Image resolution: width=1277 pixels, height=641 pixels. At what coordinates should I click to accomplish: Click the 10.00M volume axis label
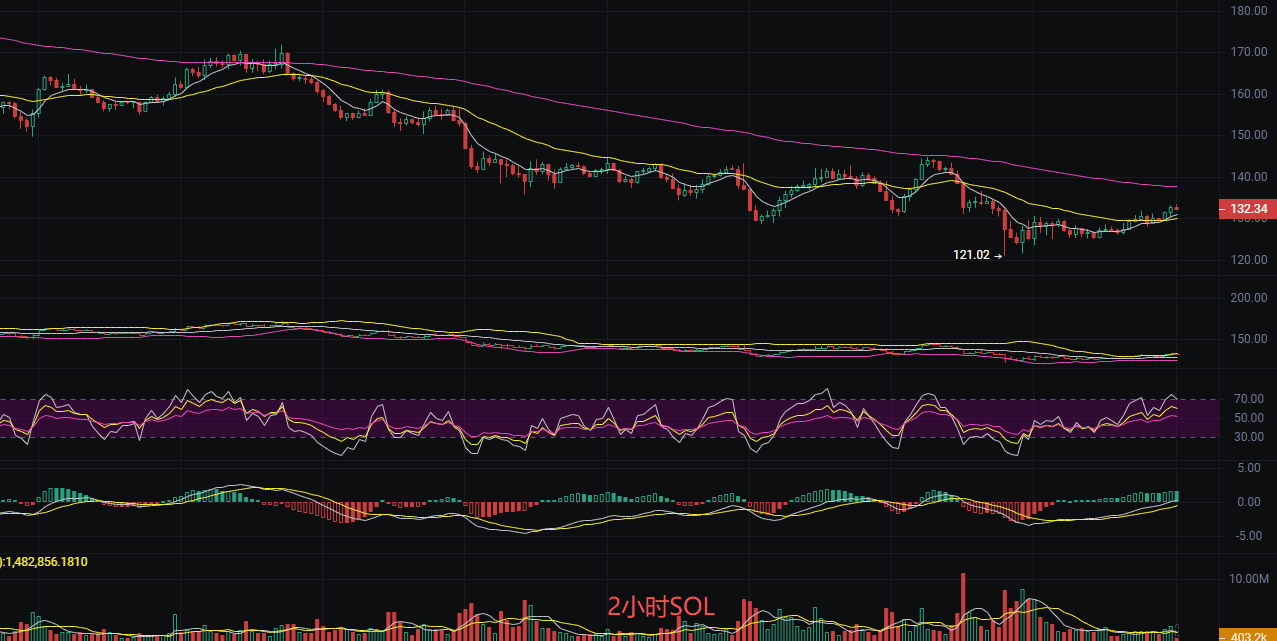[x=1249, y=579]
